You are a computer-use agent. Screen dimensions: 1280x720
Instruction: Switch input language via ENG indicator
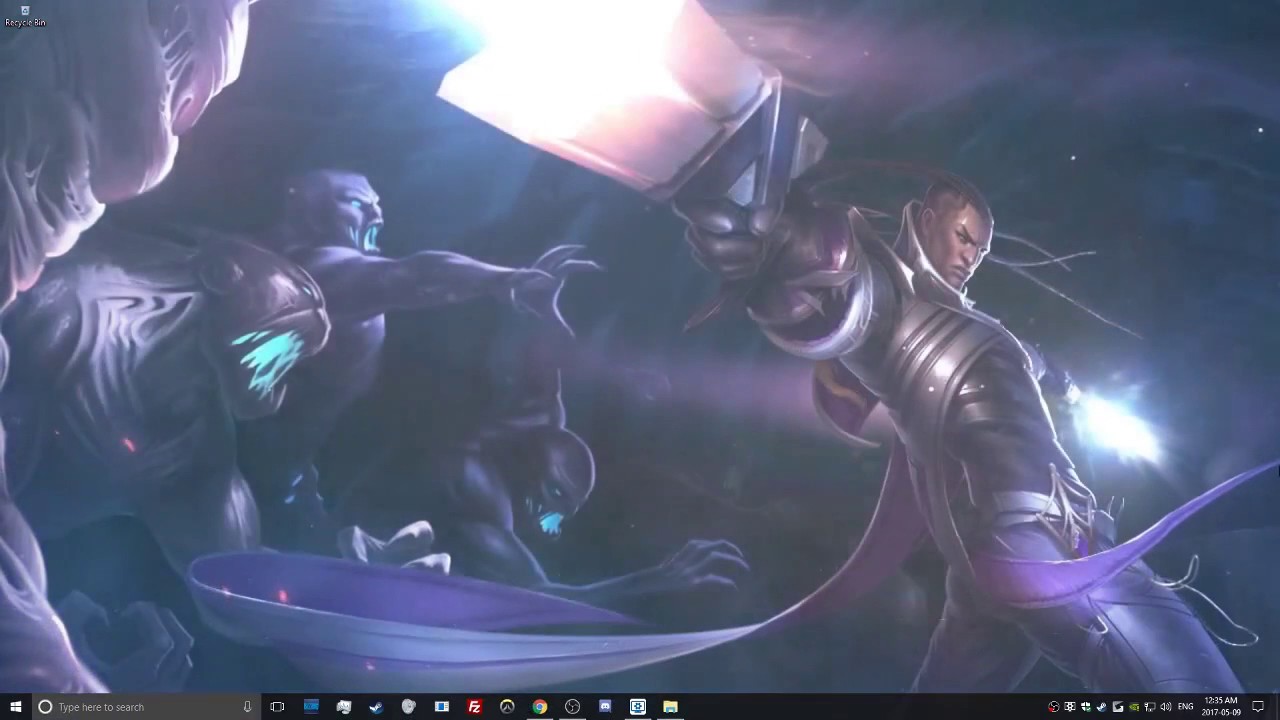pos(1186,707)
